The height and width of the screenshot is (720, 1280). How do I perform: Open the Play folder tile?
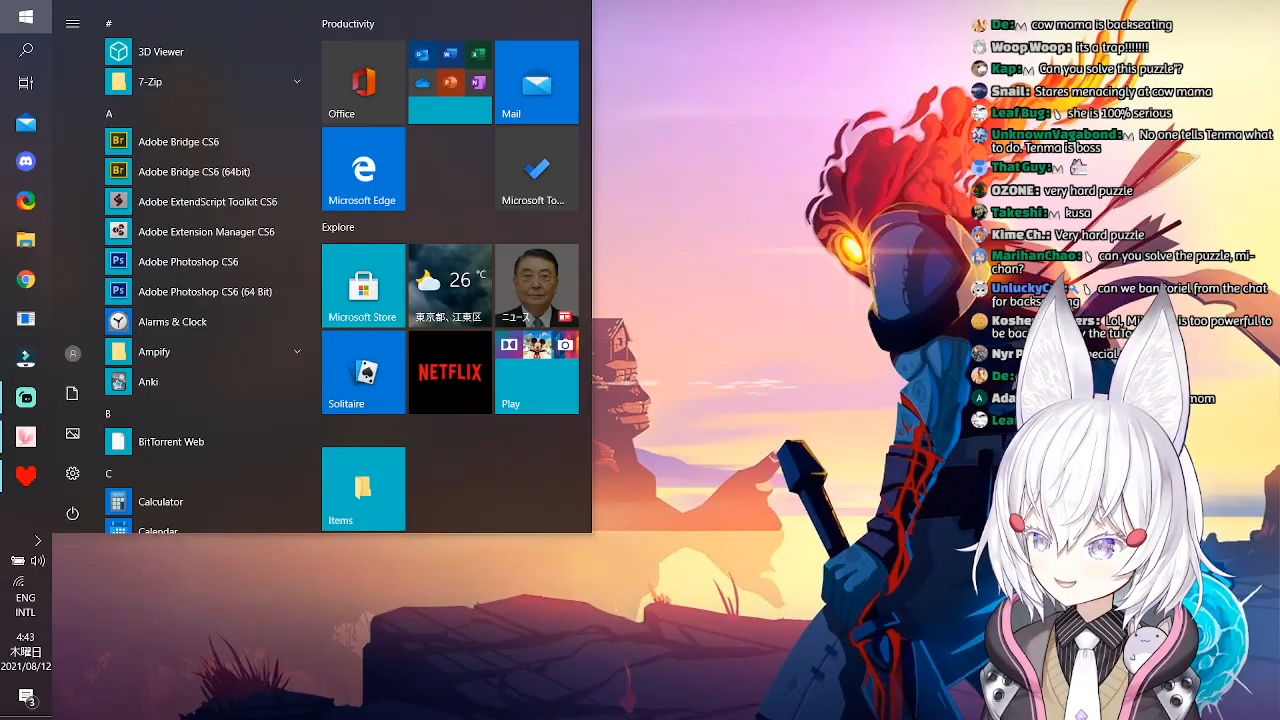coord(537,372)
